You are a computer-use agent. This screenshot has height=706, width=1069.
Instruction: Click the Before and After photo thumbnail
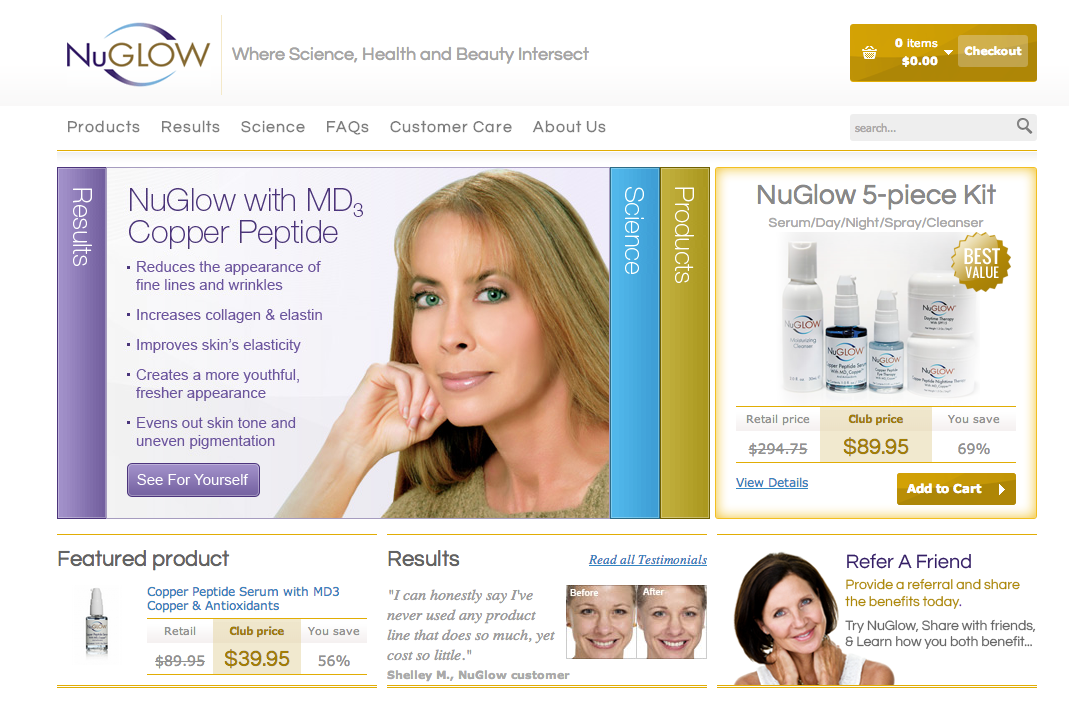click(637, 621)
